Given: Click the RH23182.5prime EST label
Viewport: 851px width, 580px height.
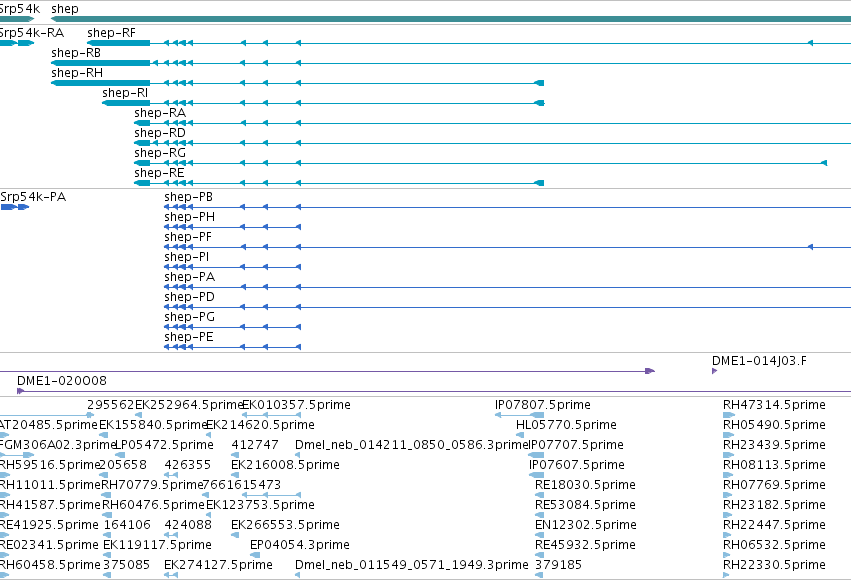Looking at the screenshot, I should (x=774, y=505).
